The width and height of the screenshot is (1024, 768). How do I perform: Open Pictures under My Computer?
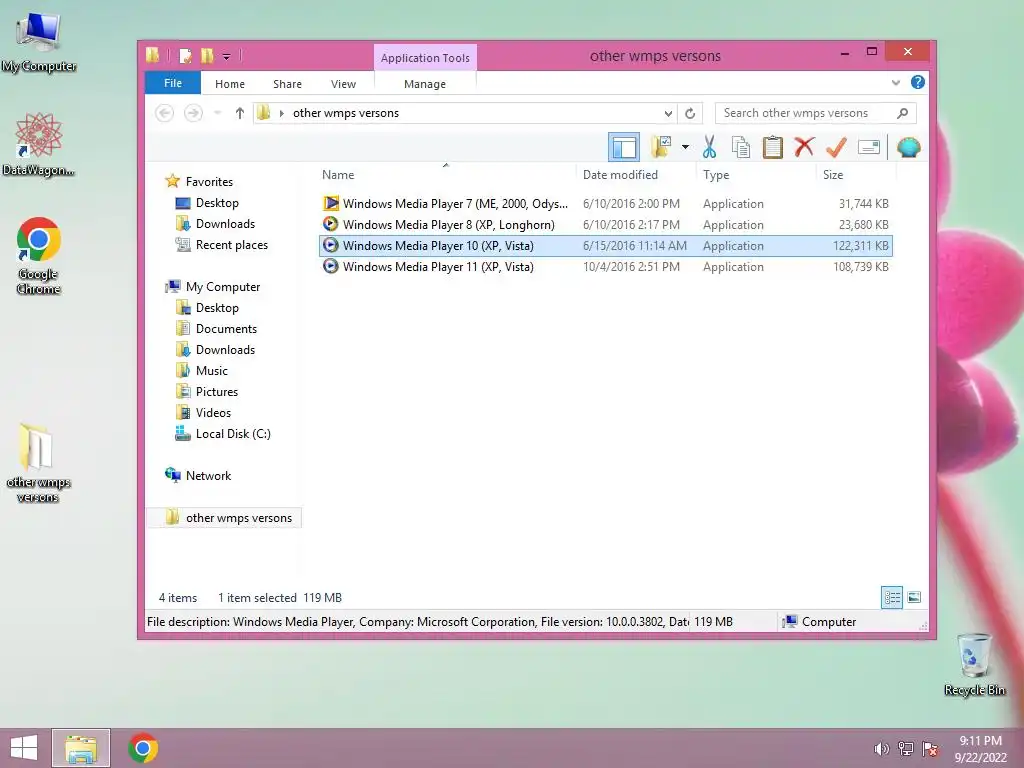(x=206, y=392)
